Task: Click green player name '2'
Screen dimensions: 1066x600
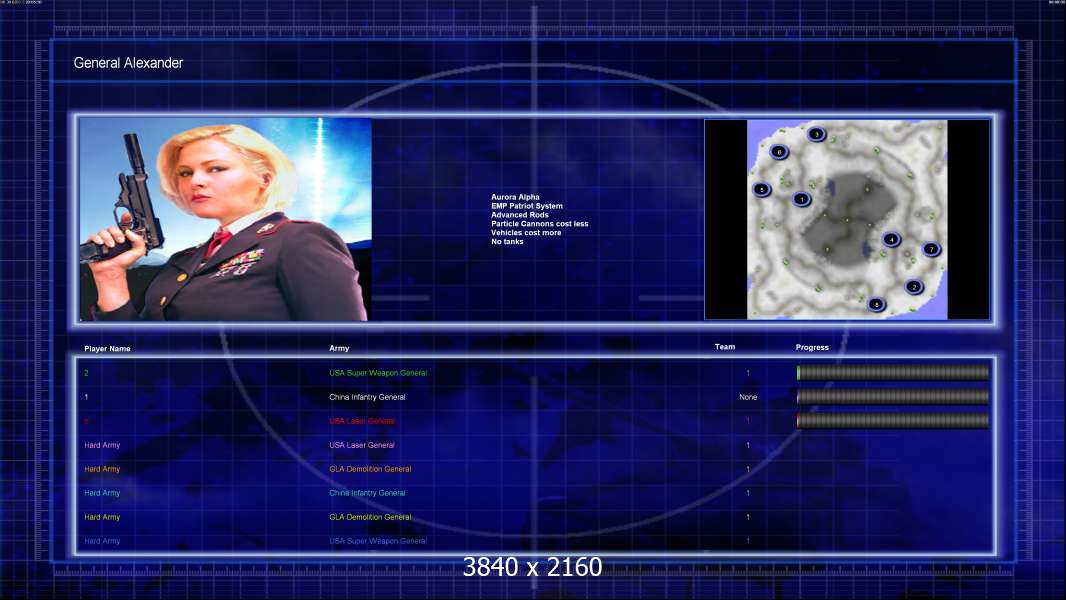Action: [x=86, y=373]
